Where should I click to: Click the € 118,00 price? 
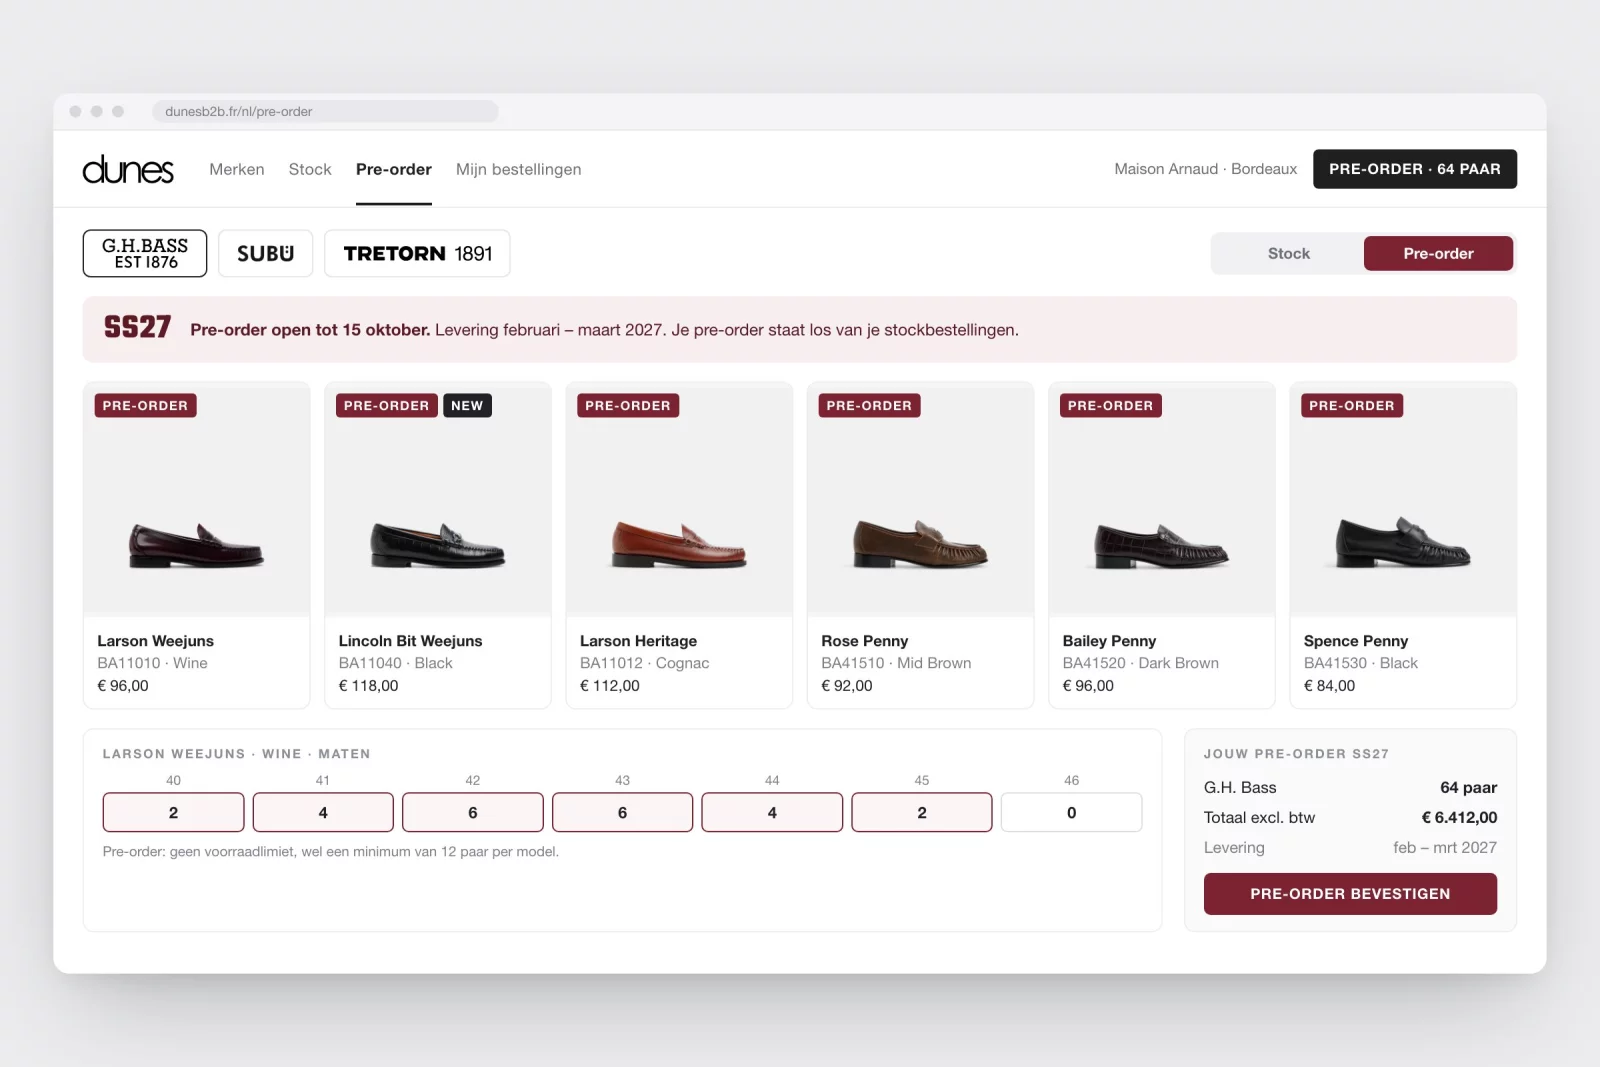coord(368,686)
